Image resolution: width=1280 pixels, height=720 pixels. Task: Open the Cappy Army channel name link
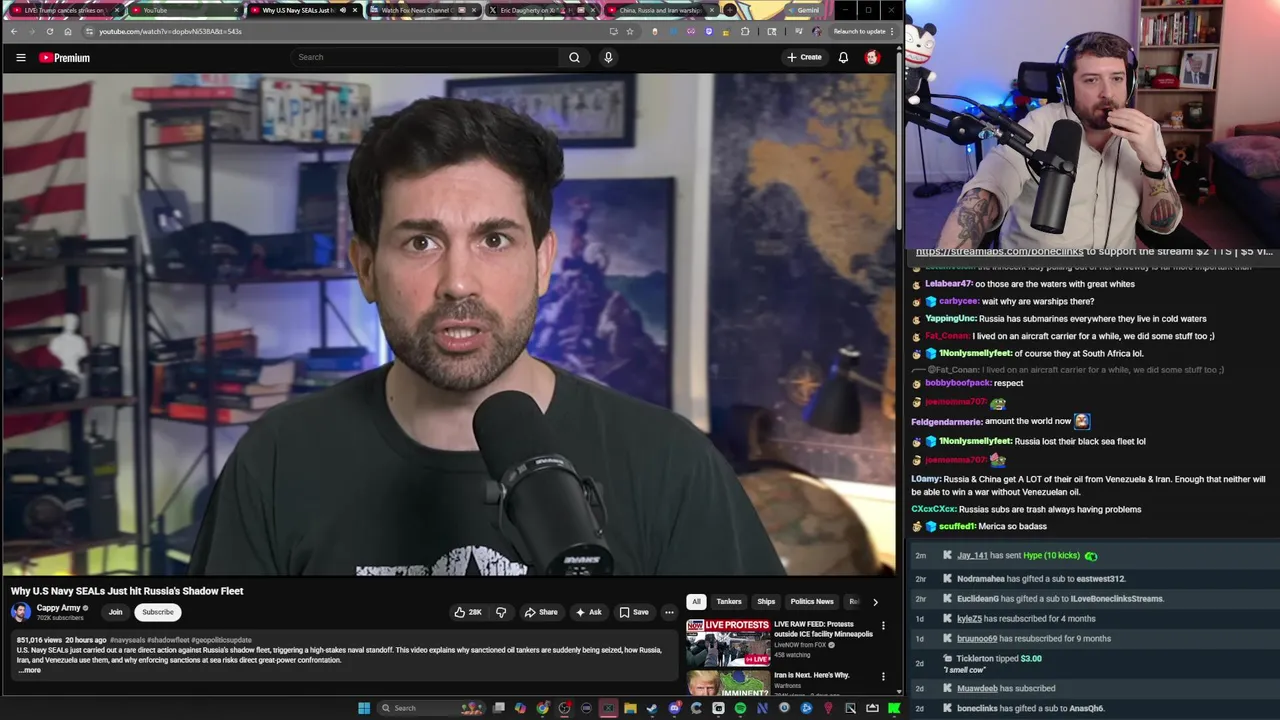click(x=58, y=608)
